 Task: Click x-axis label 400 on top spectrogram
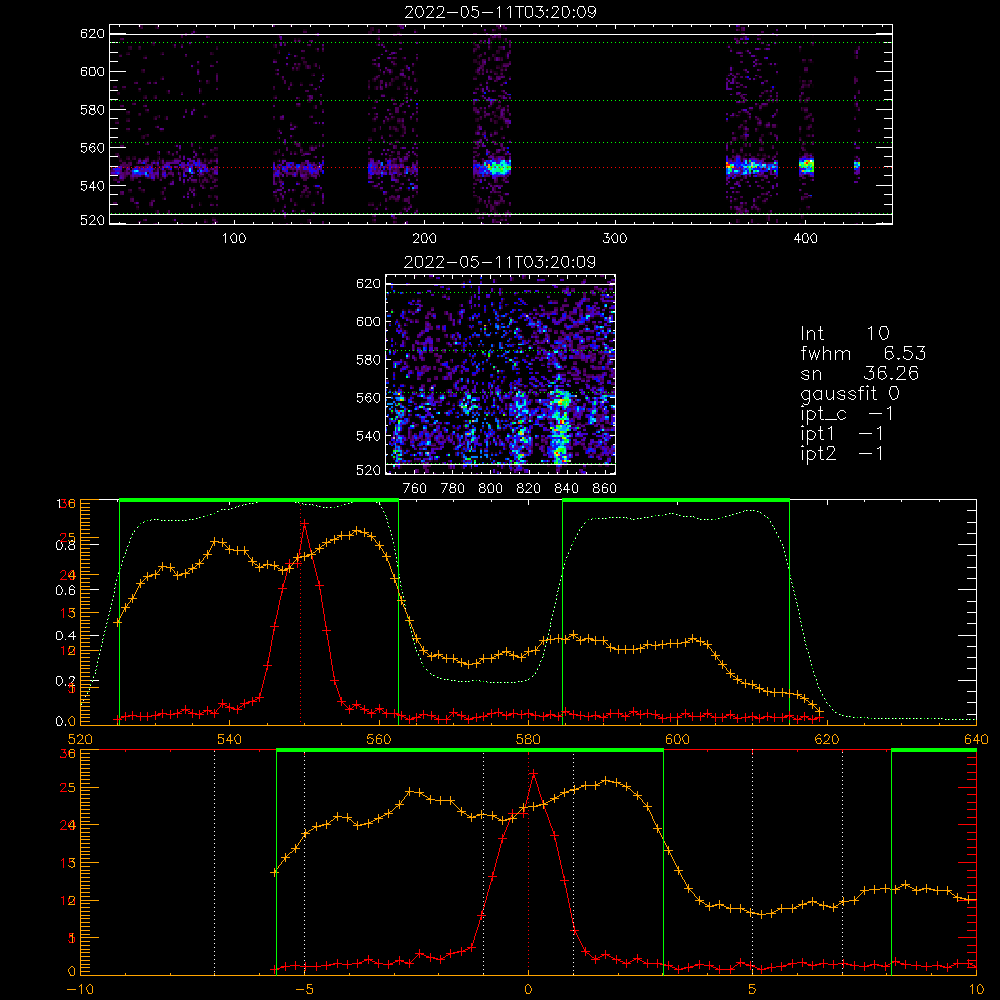click(805, 239)
